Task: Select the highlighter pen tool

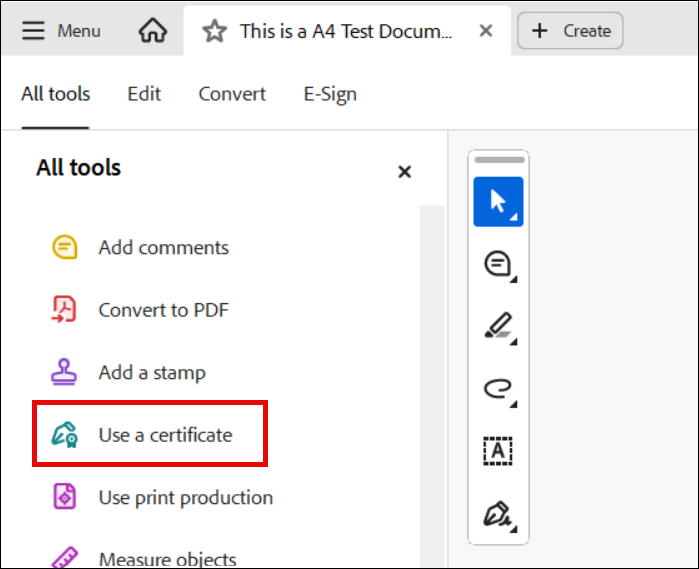Action: point(498,326)
